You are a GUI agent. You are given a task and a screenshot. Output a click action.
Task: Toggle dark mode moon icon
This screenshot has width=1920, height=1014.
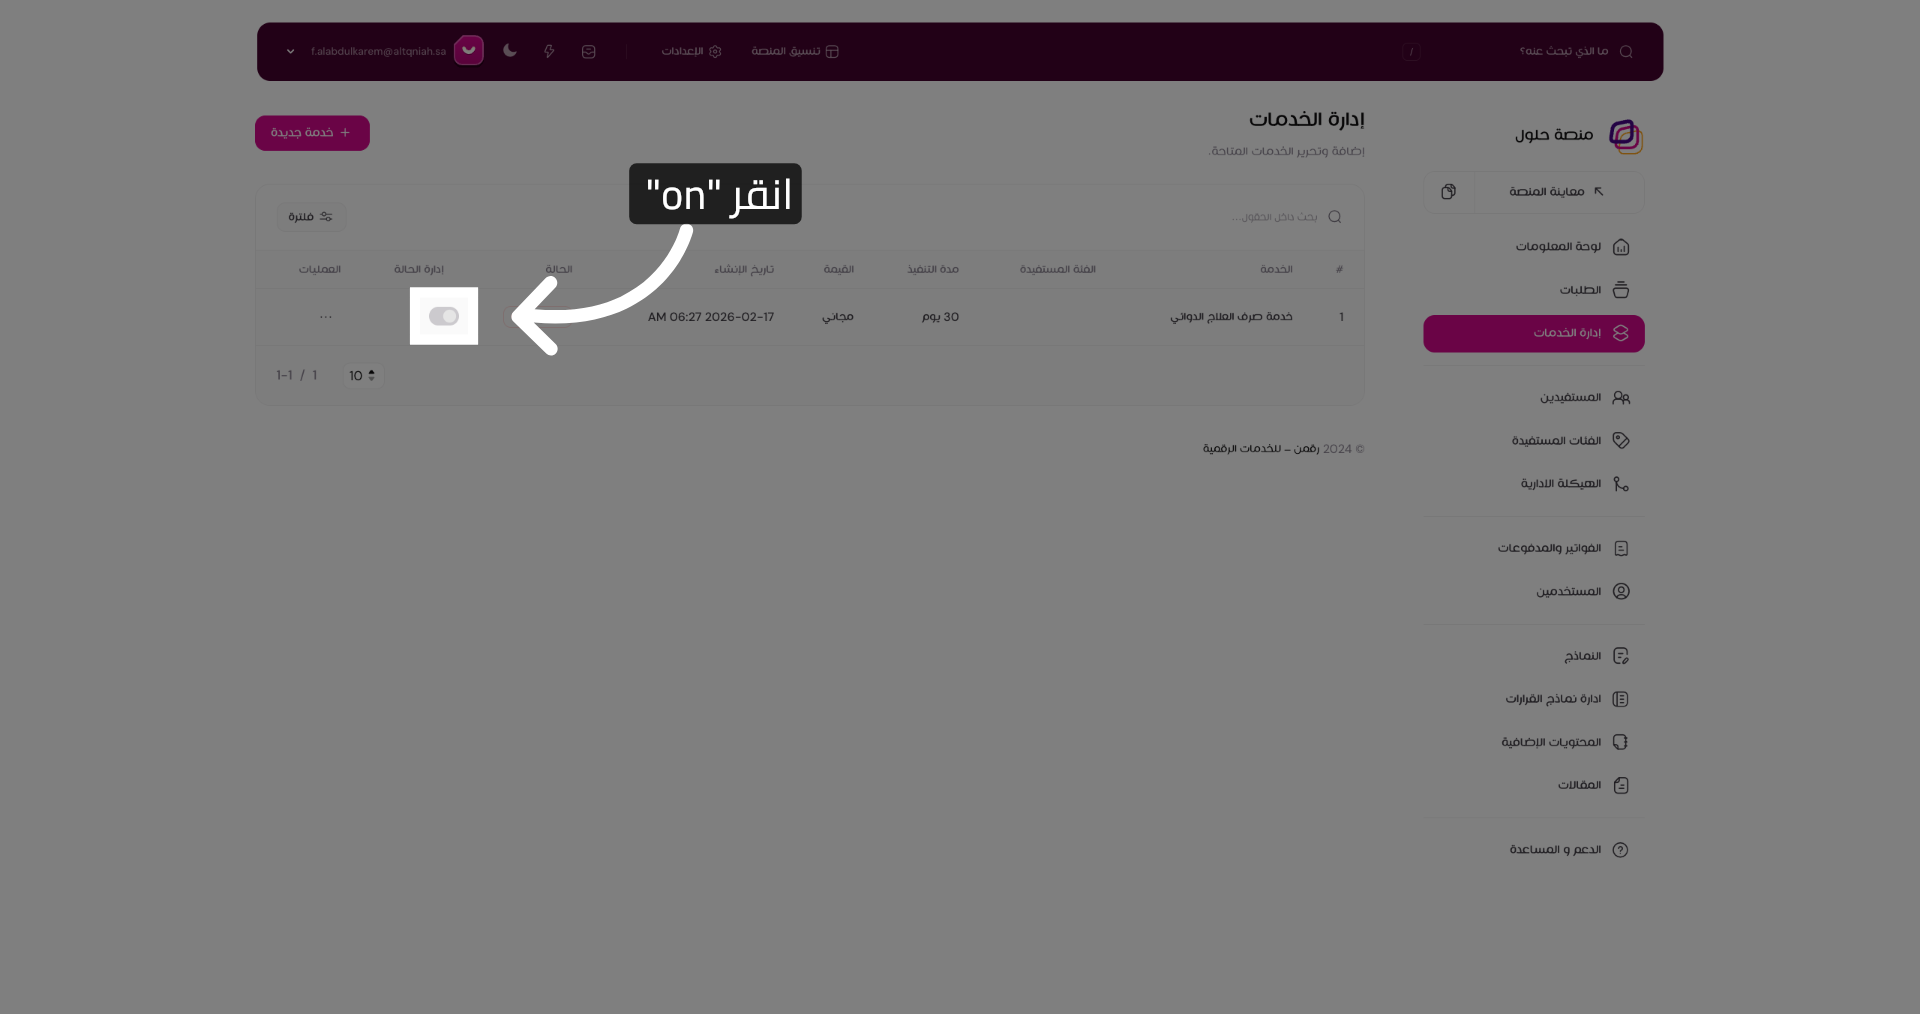click(x=510, y=51)
